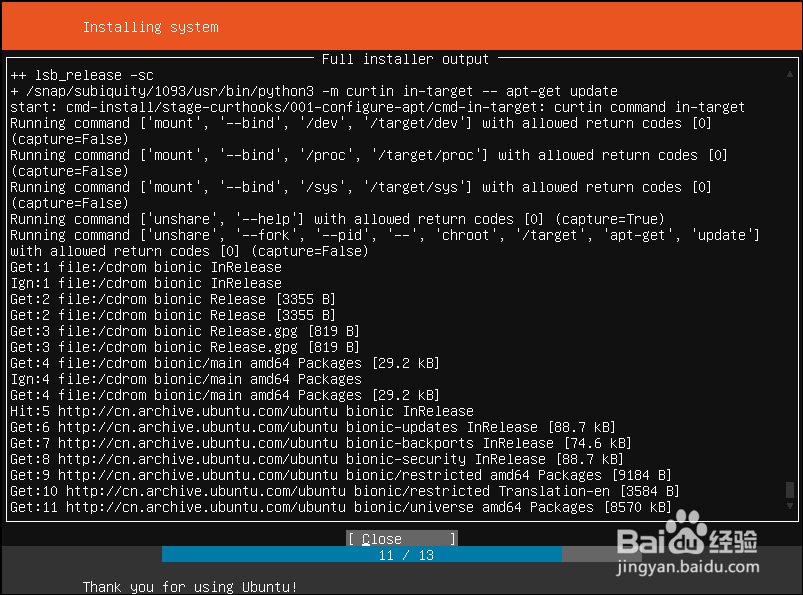The image size is (803, 595).
Task: Click the Close button
Action: click(x=401, y=539)
